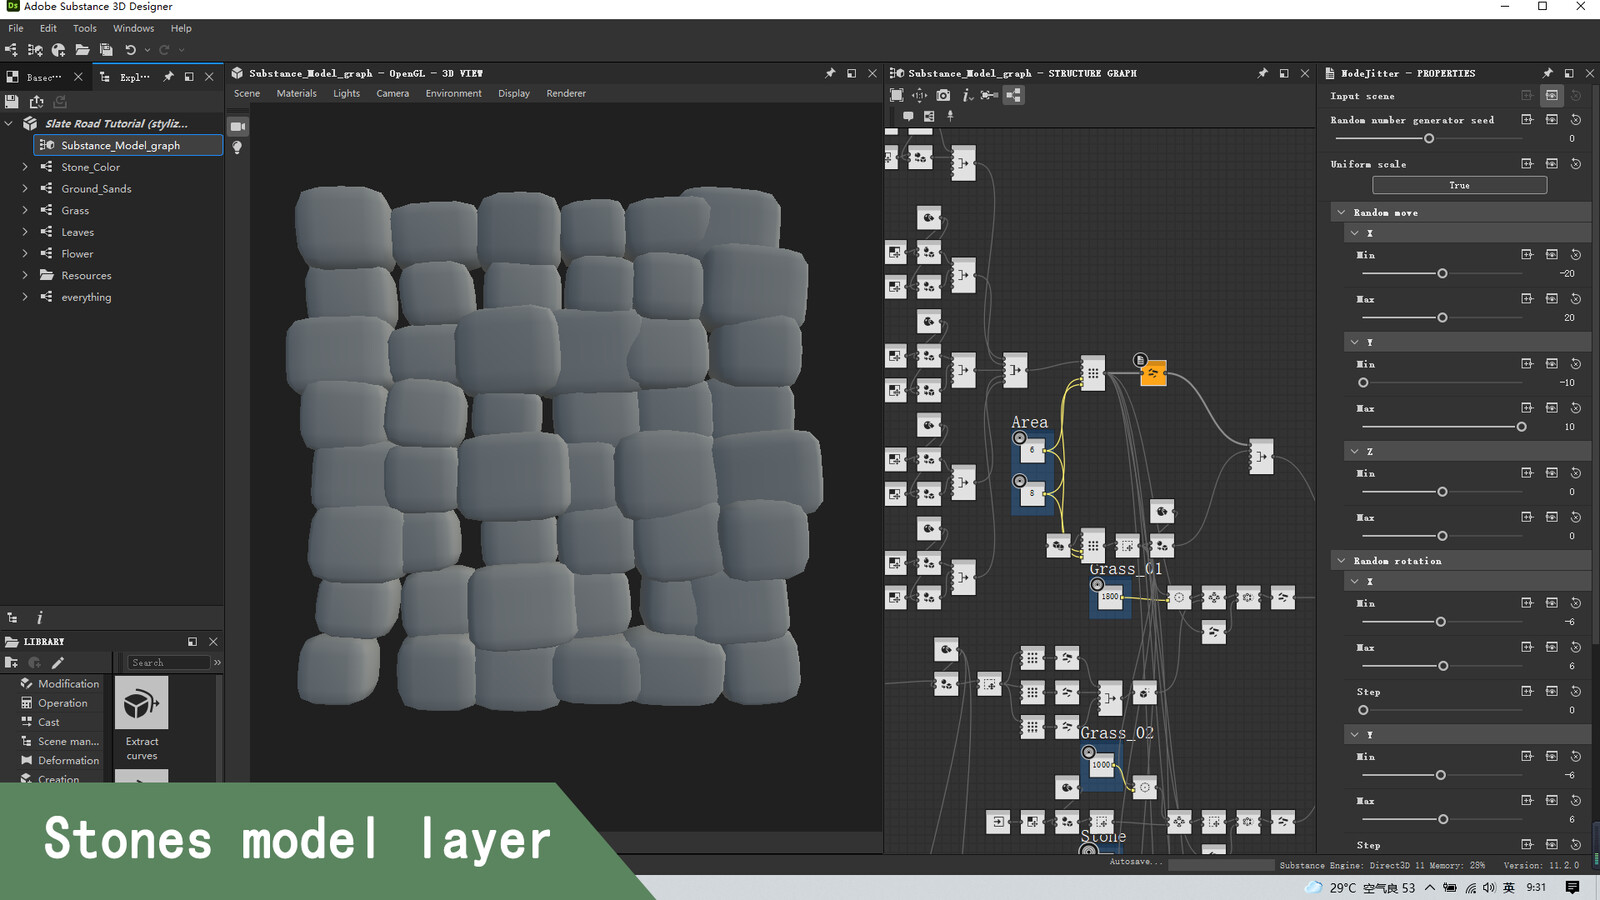Collapse the Slate Road Tutorial package

coord(9,124)
